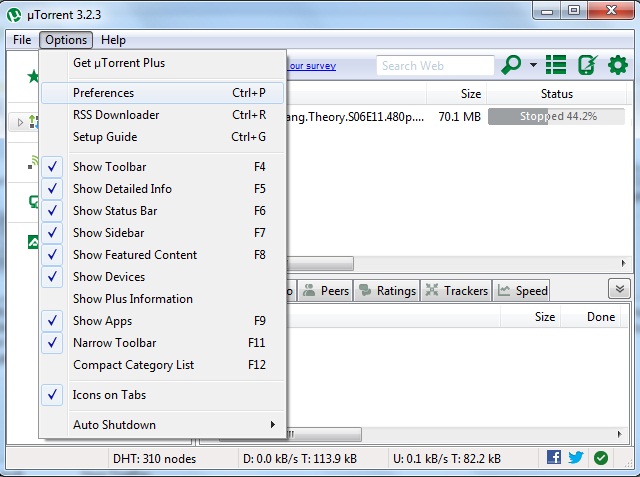Sort torrents by Status column header
The image size is (640, 477).
(x=557, y=94)
